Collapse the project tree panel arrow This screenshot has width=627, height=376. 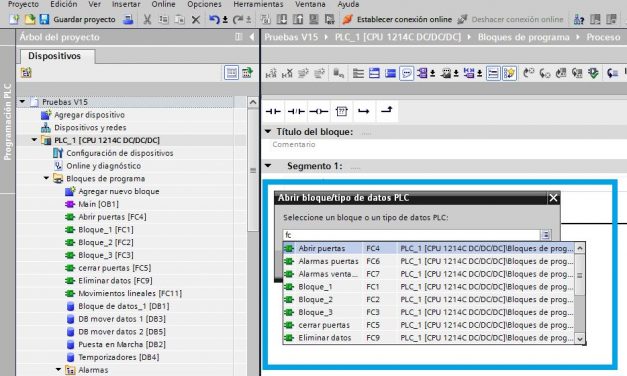point(252,37)
